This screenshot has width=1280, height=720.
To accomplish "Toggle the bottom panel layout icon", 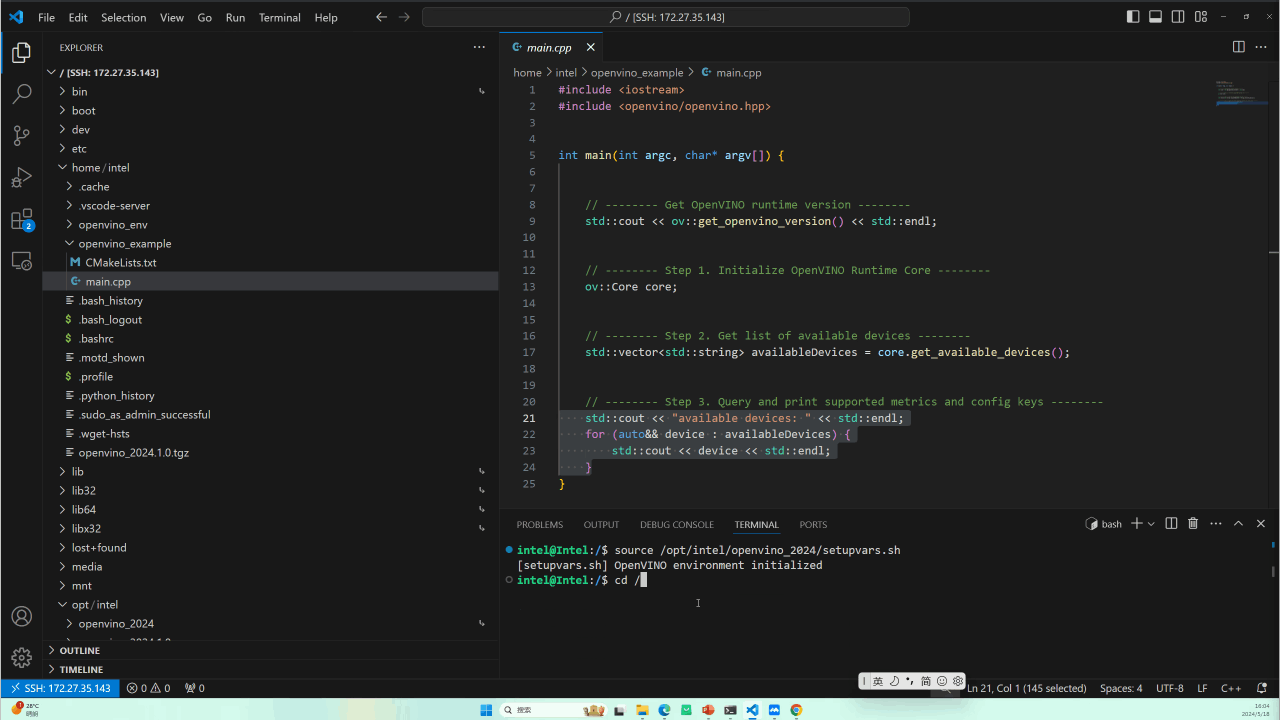I will point(1155,17).
